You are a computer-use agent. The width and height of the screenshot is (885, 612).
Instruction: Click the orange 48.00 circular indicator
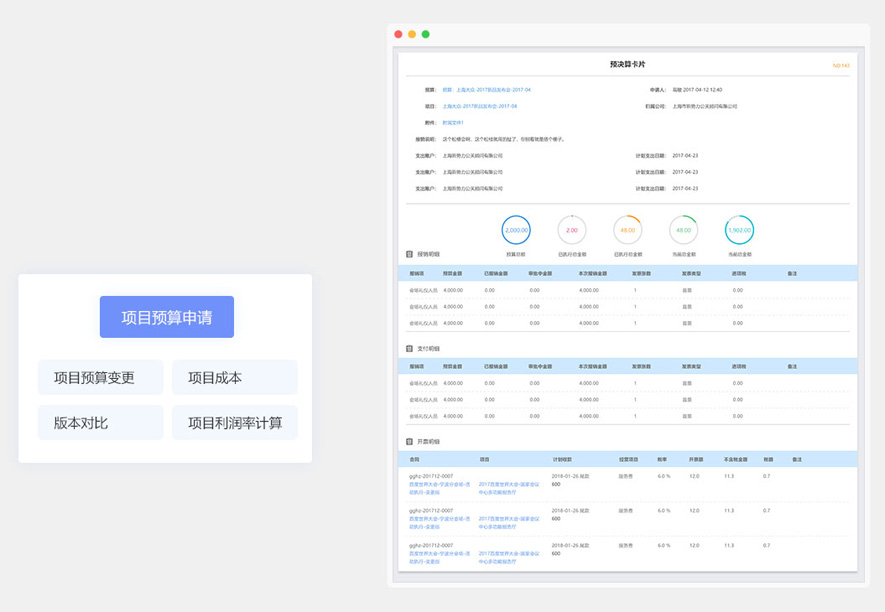[627, 230]
